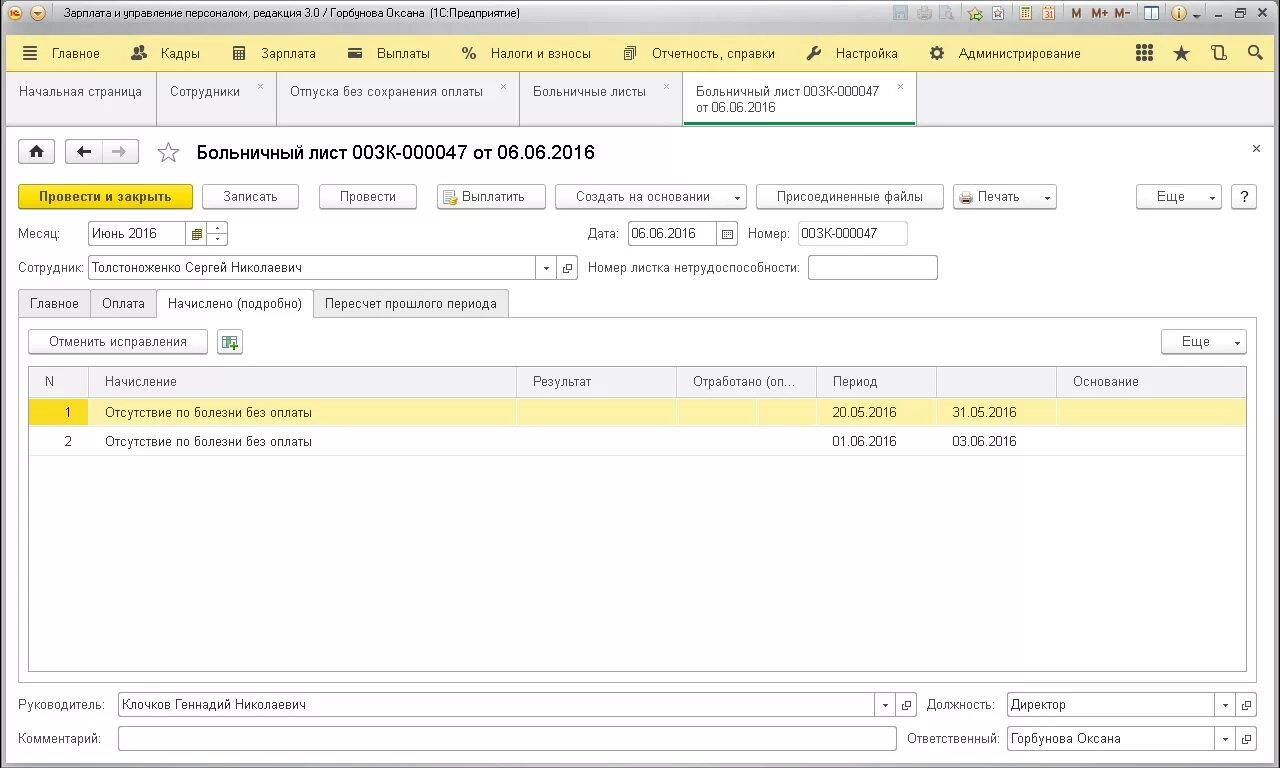The height and width of the screenshot is (768, 1280).
Task: Open Favorites with the black star icon
Action: [1182, 53]
